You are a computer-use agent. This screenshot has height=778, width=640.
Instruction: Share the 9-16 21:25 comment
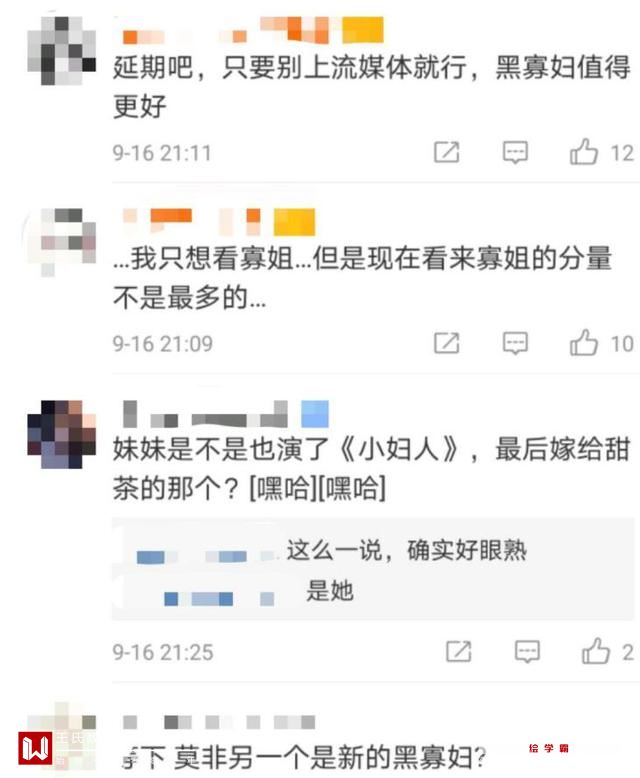tap(458, 651)
